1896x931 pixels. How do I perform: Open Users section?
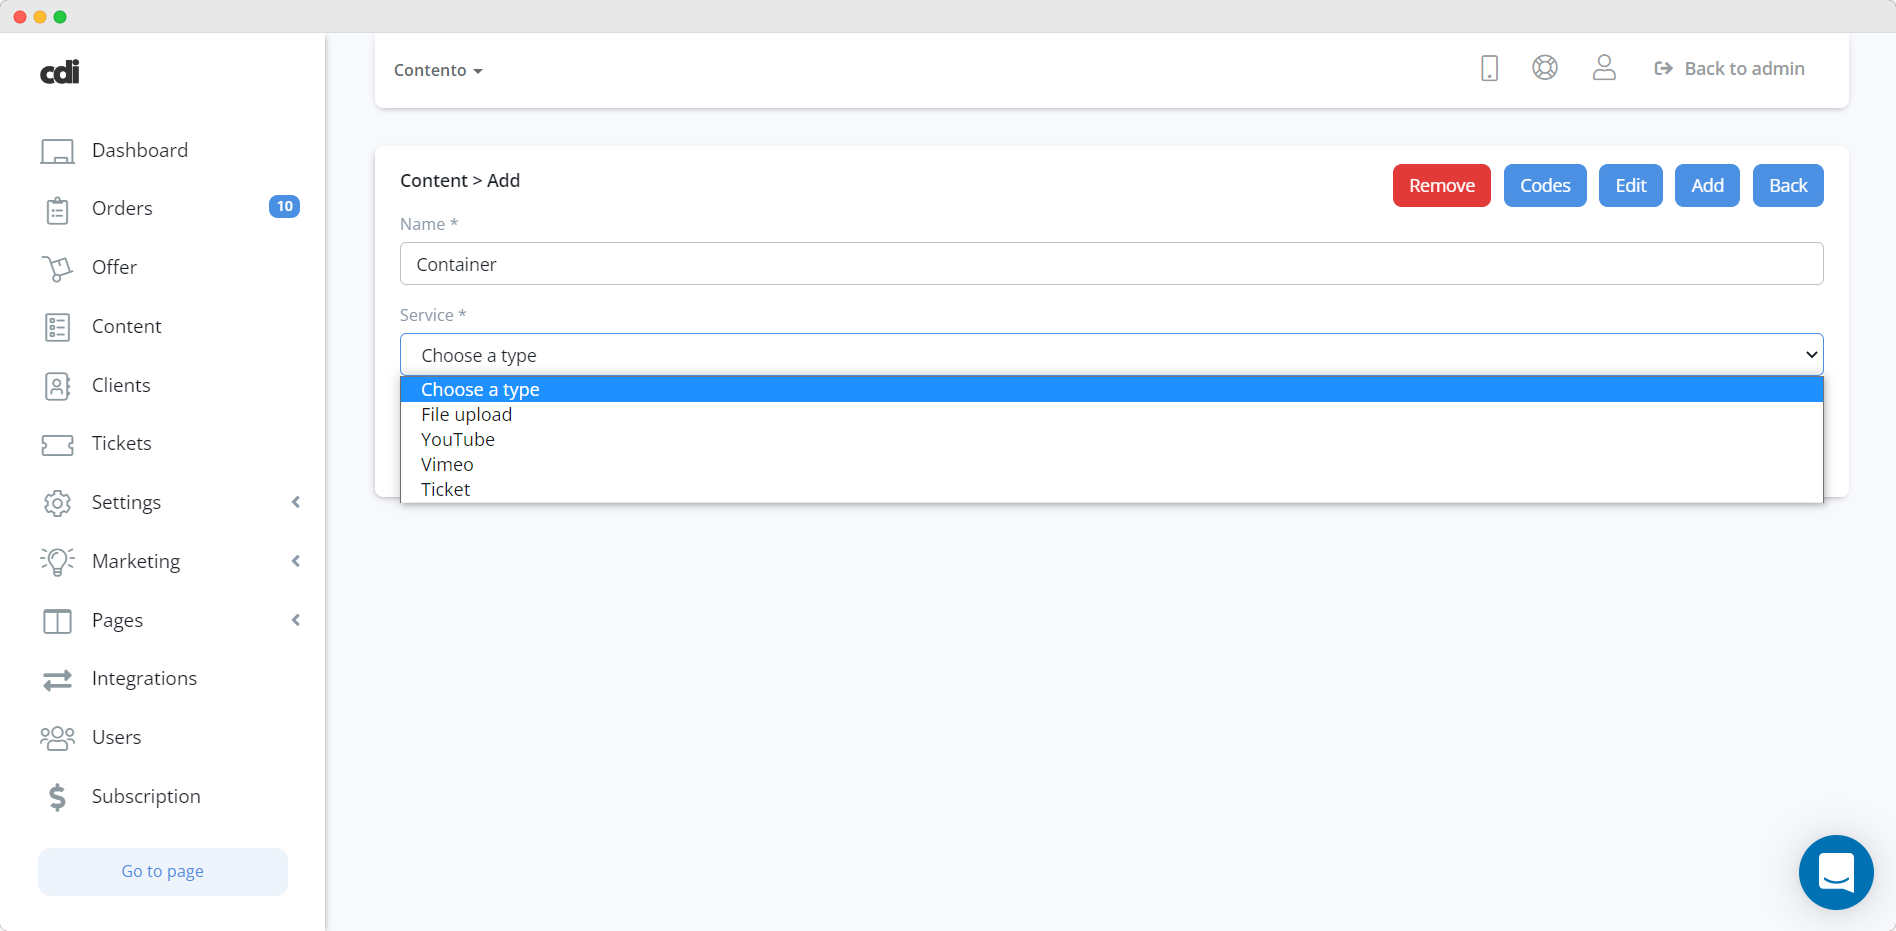[116, 737]
